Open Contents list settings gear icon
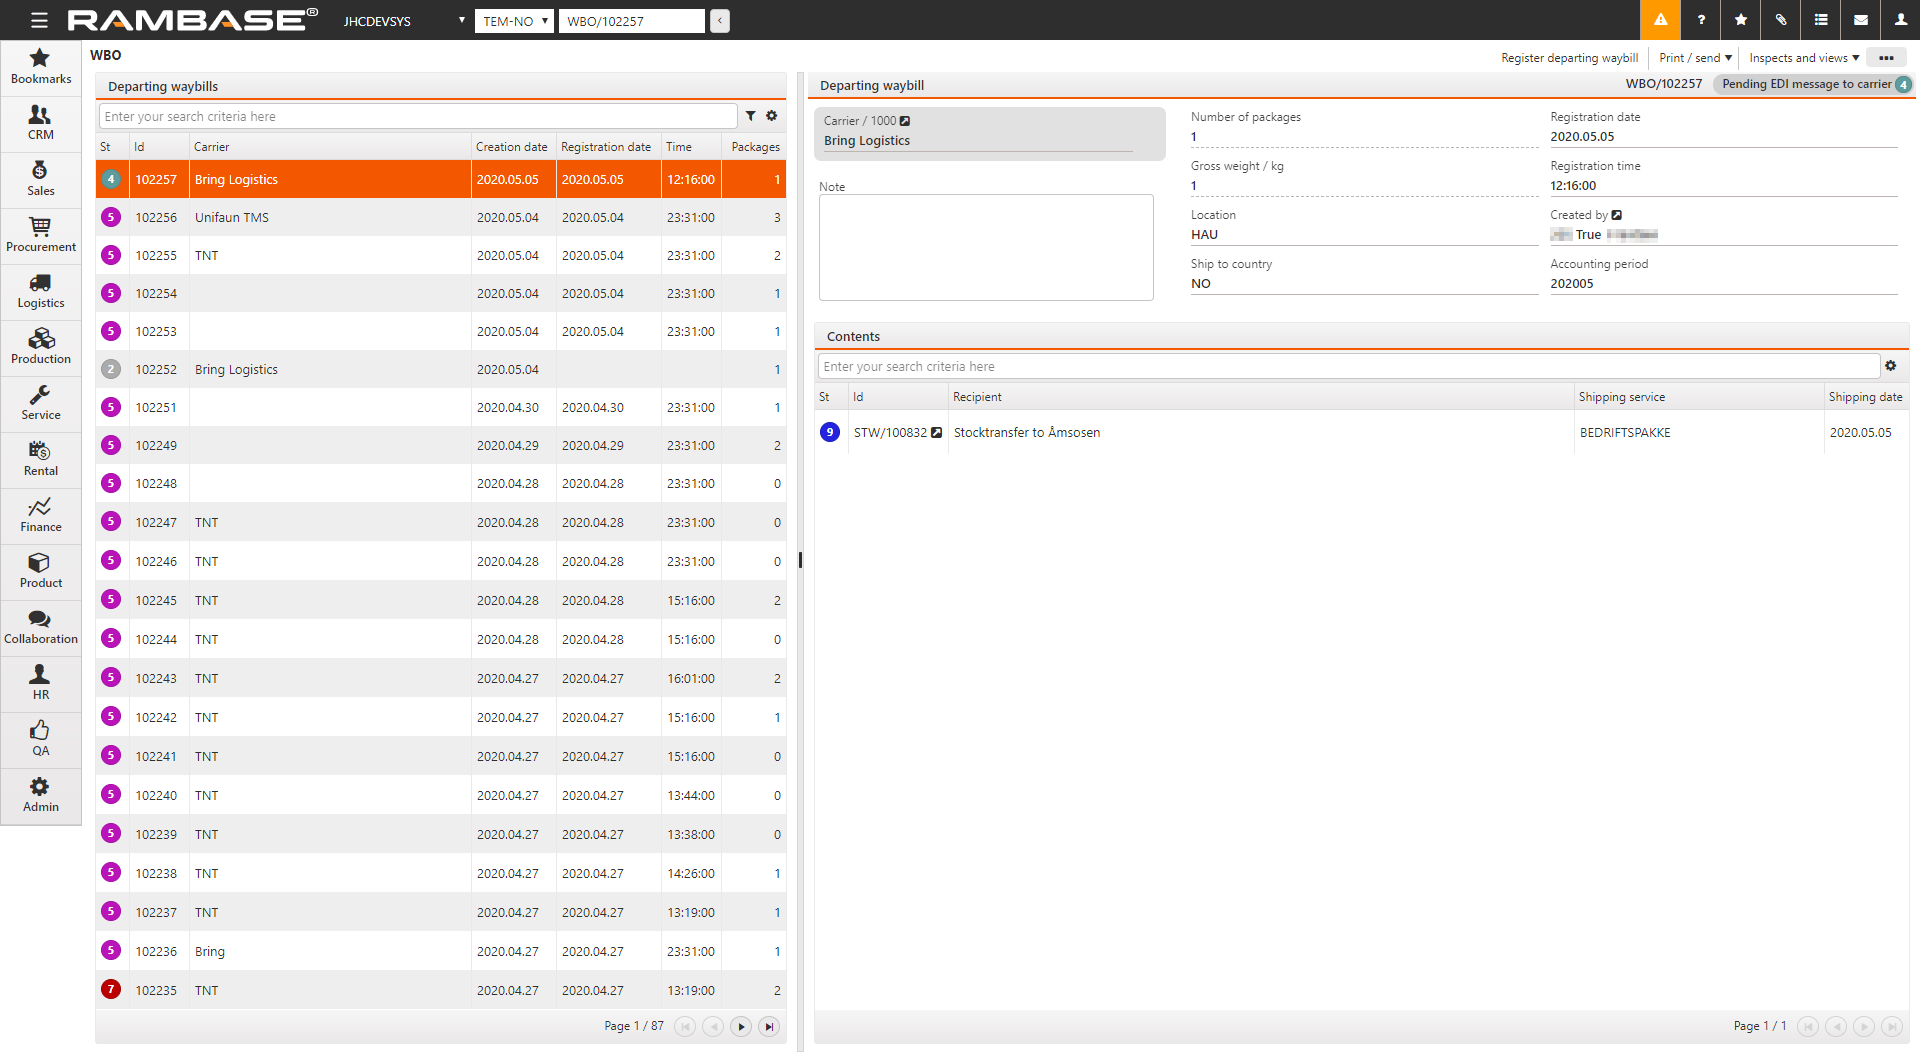Viewport: 1920px width, 1057px height. (x=1890, y=366)
